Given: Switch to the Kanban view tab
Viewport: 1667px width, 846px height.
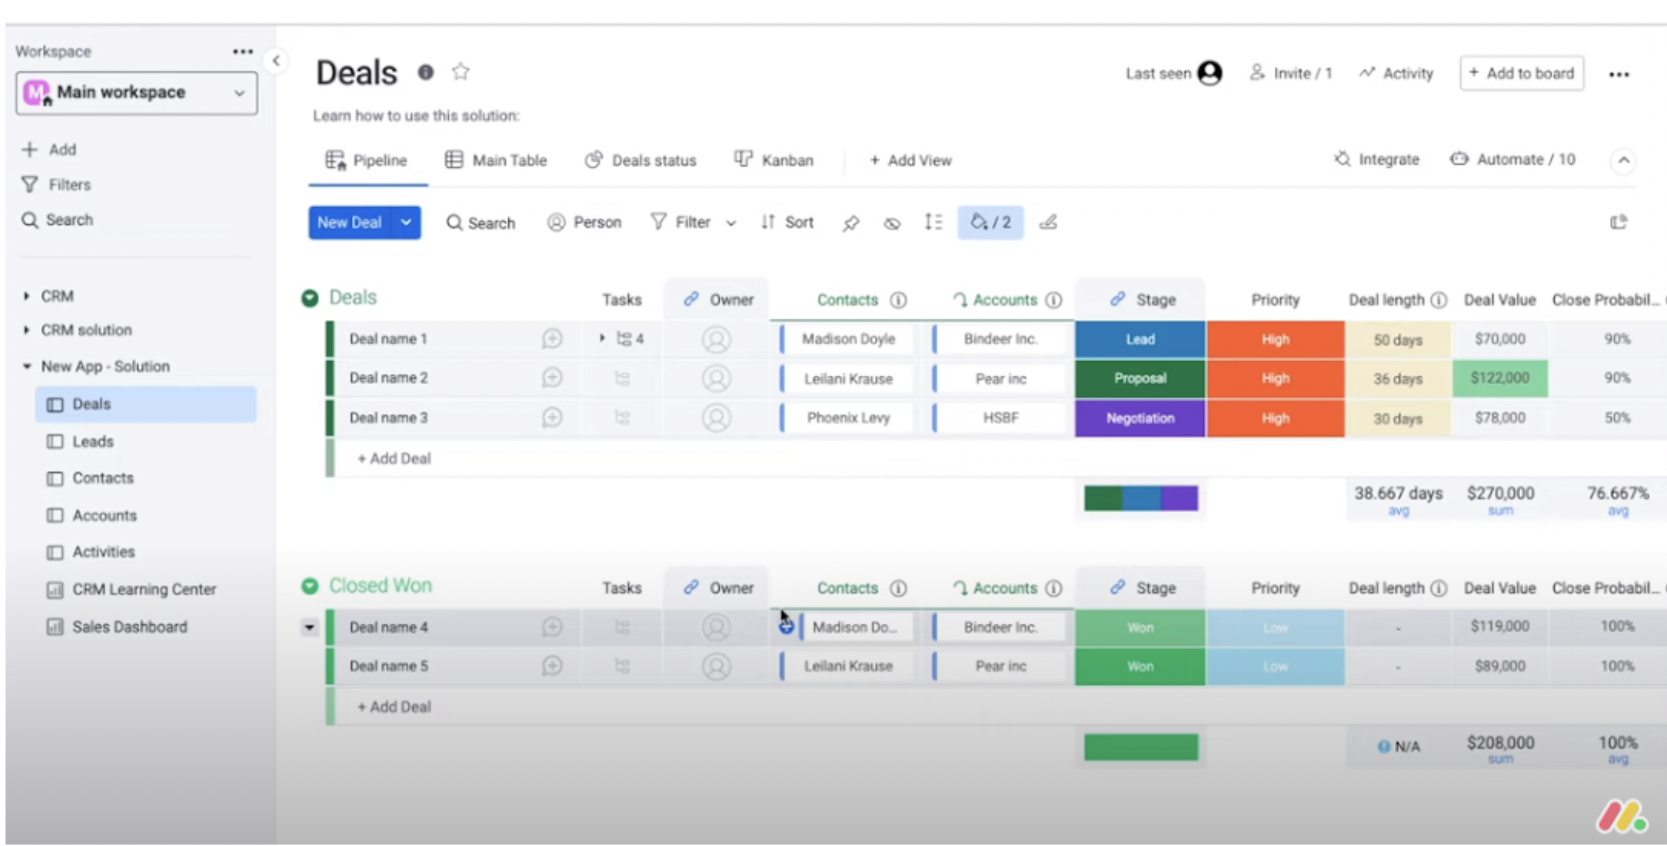Looking at the screenshot, I should tap(774, 160).
